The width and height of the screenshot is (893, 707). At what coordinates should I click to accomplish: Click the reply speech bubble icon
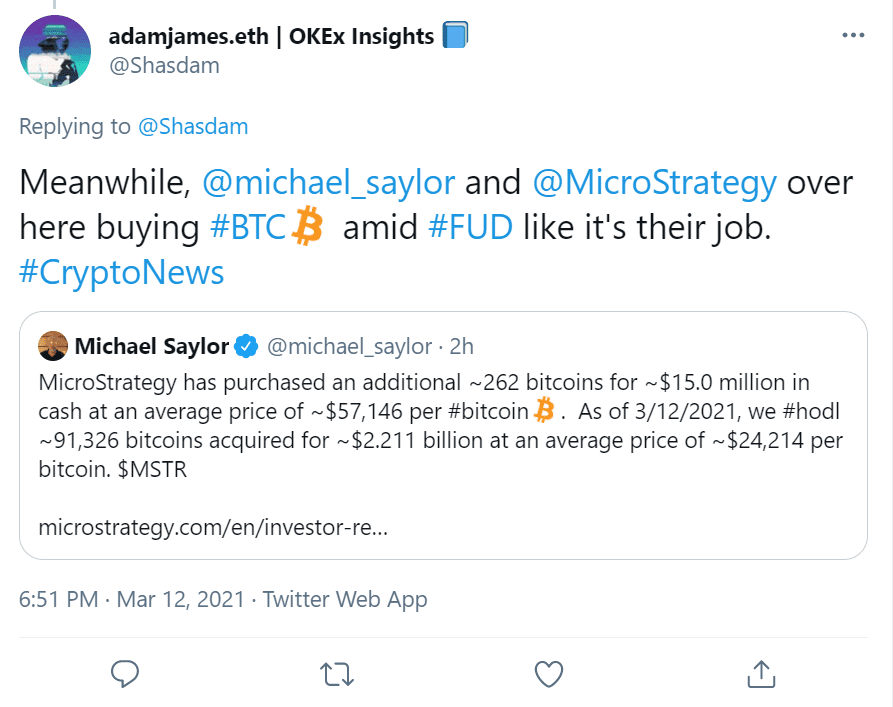point(124,673)
